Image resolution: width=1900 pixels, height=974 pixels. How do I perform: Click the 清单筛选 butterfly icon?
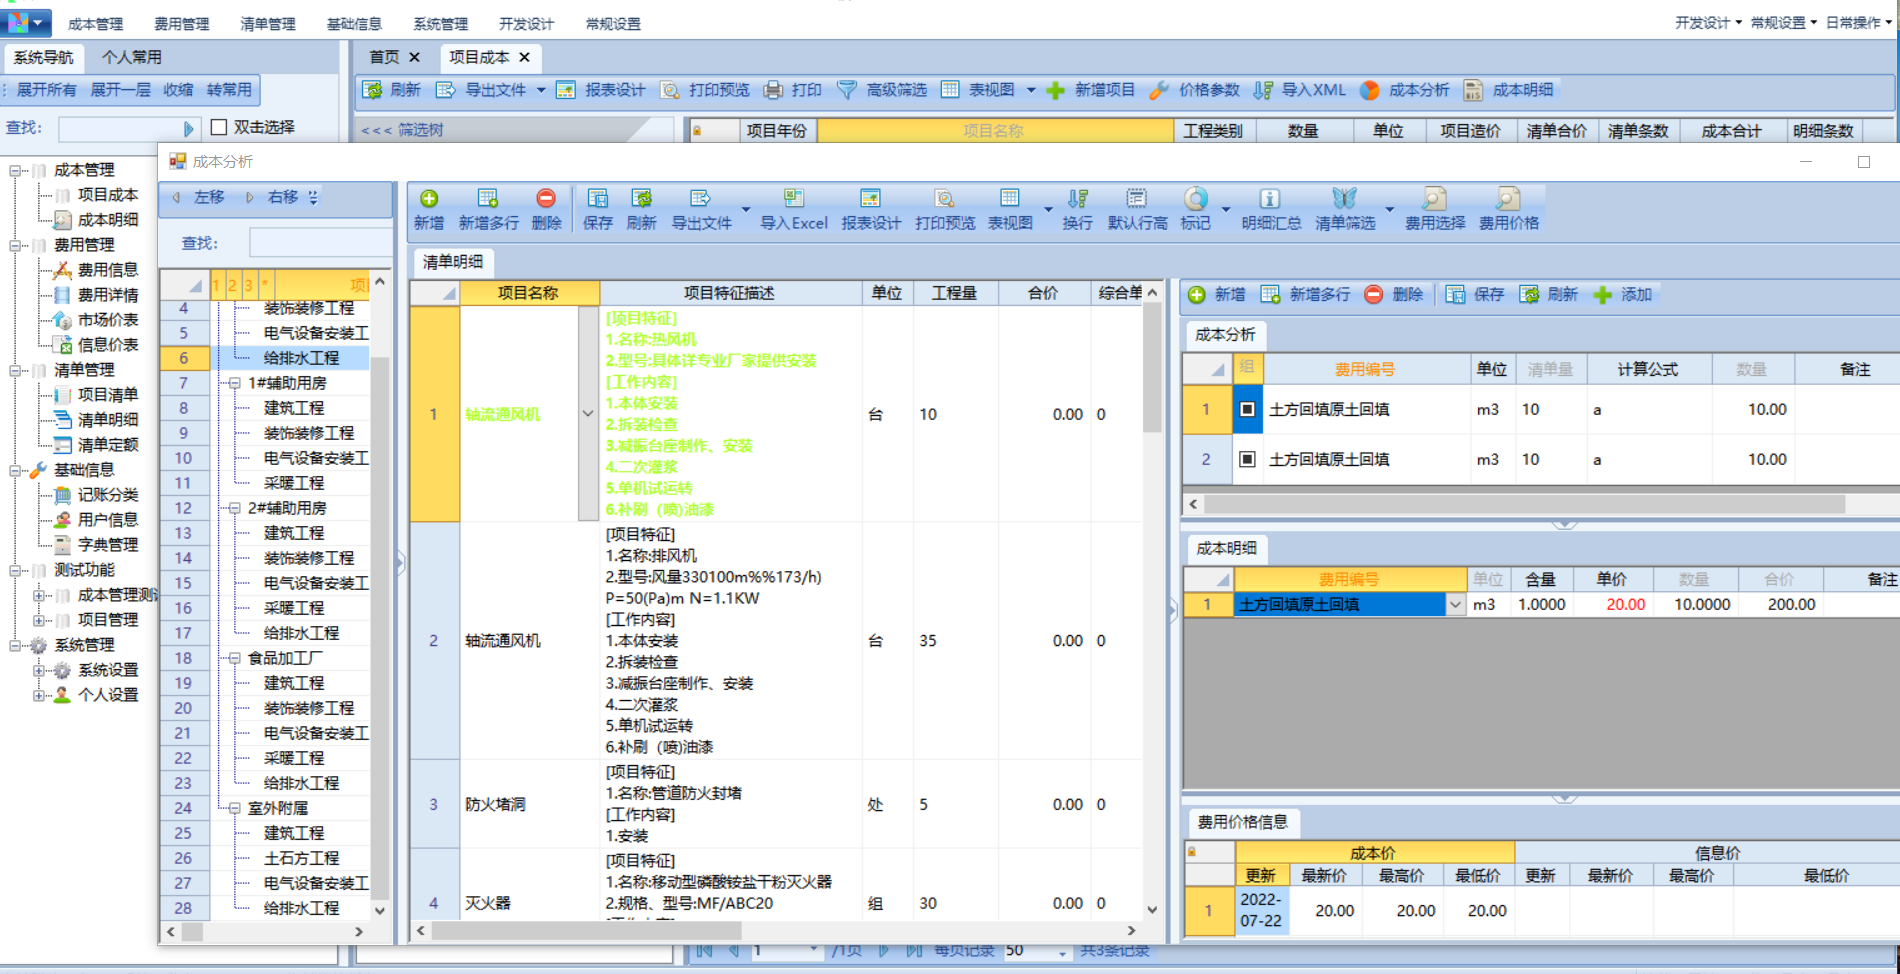1344,199
